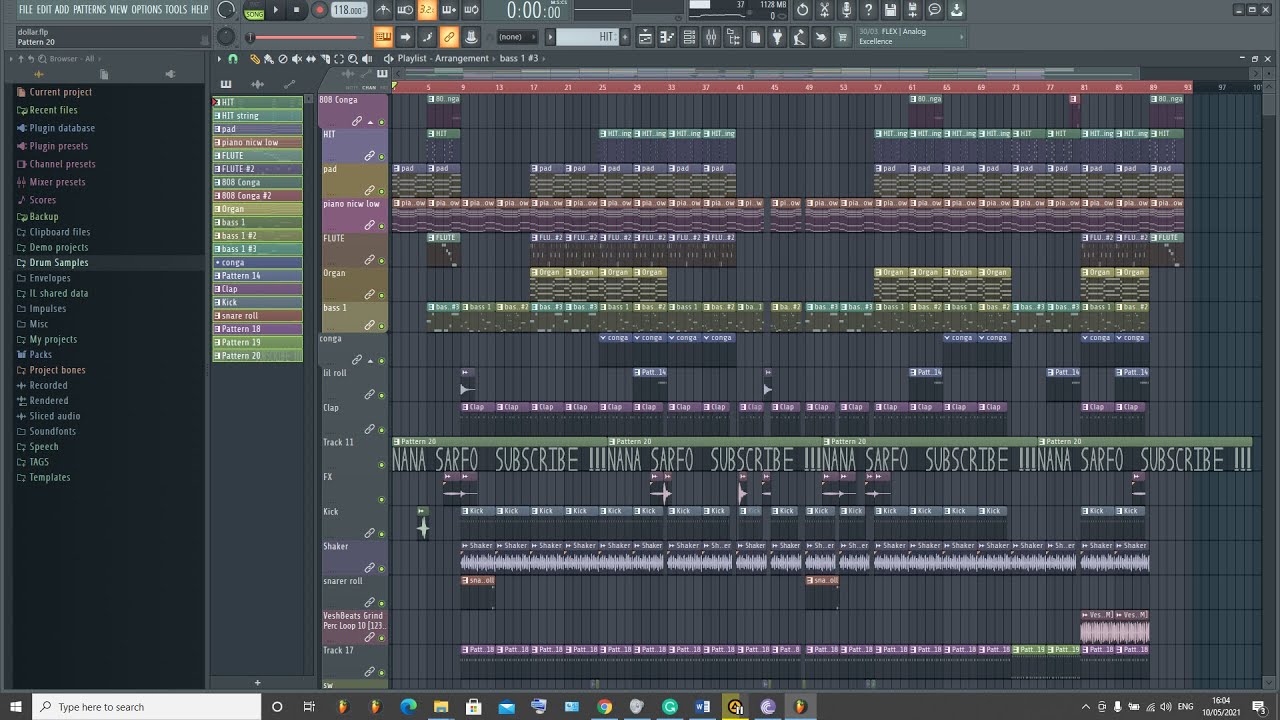Click the shopping cart icon

point(843,37)
